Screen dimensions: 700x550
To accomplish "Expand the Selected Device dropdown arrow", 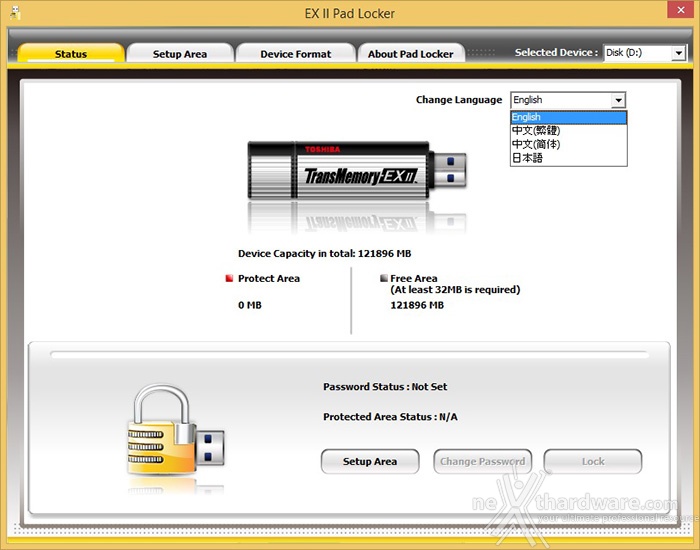I will (x=679, y=53).
